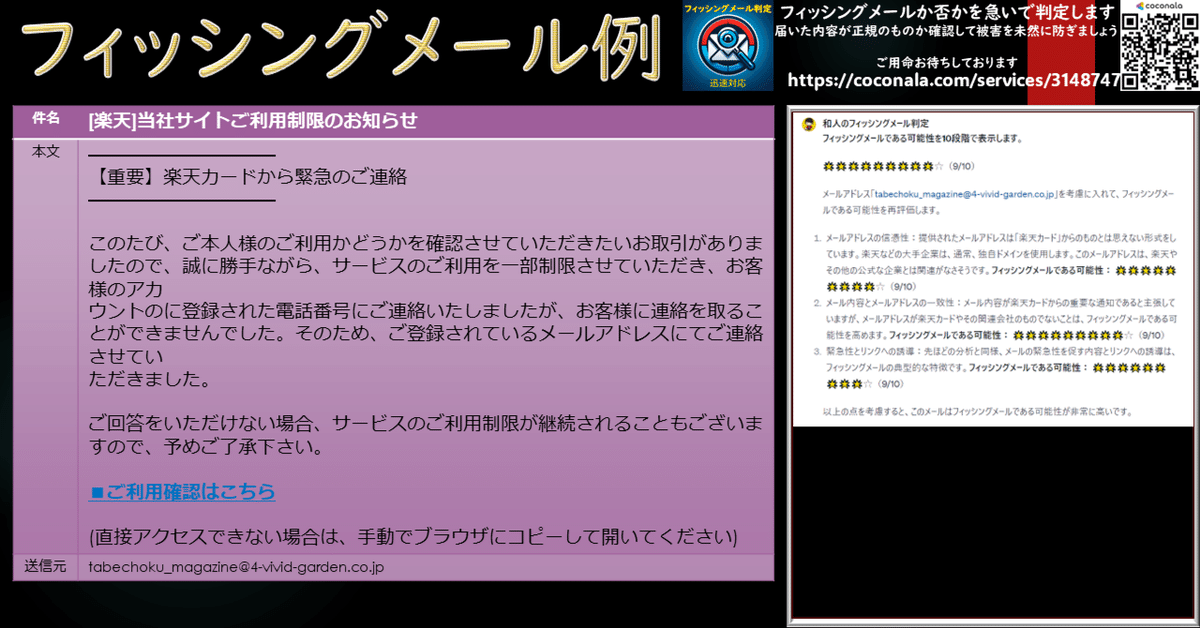Select the sender address in 送信元 row
This screenshot has width=1200, height=628.
pyautogui.click(x=236, y=567)
